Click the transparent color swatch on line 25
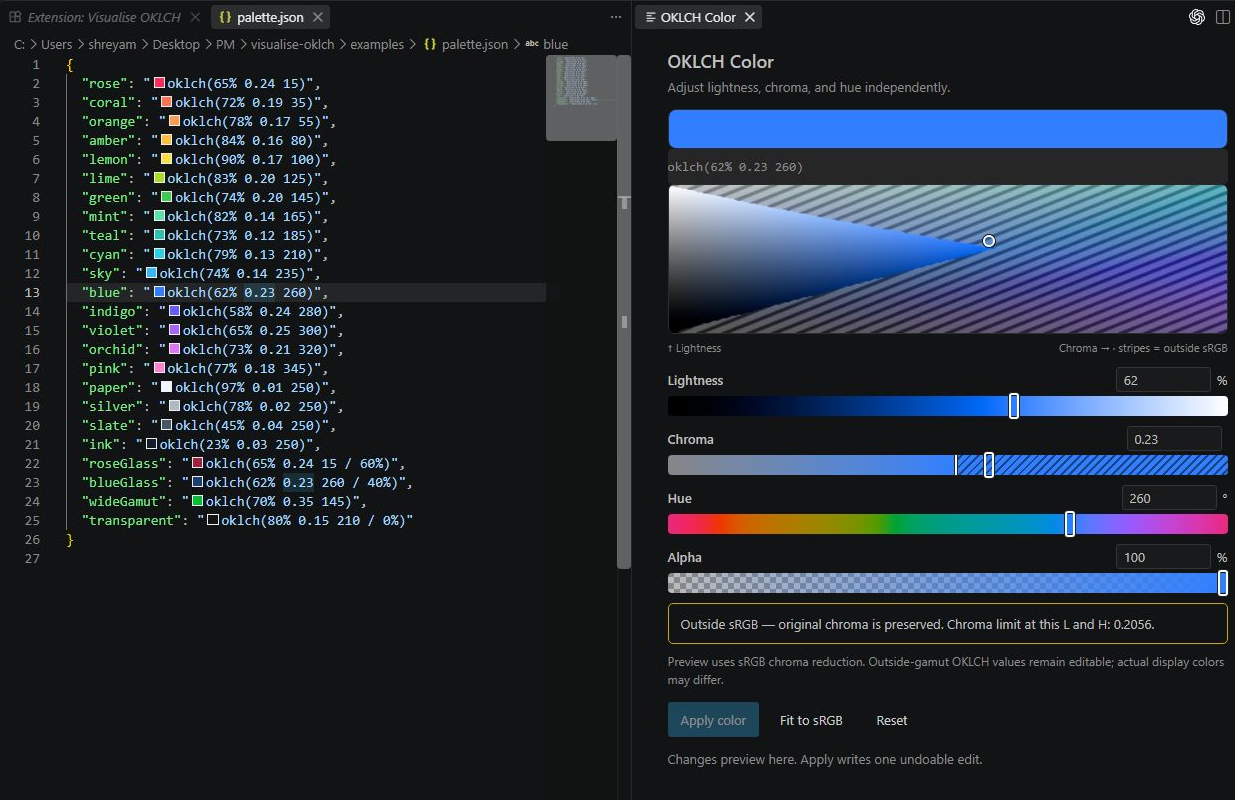The height and width of the screenshot is (800, 1235). click(x=213, y=520)
